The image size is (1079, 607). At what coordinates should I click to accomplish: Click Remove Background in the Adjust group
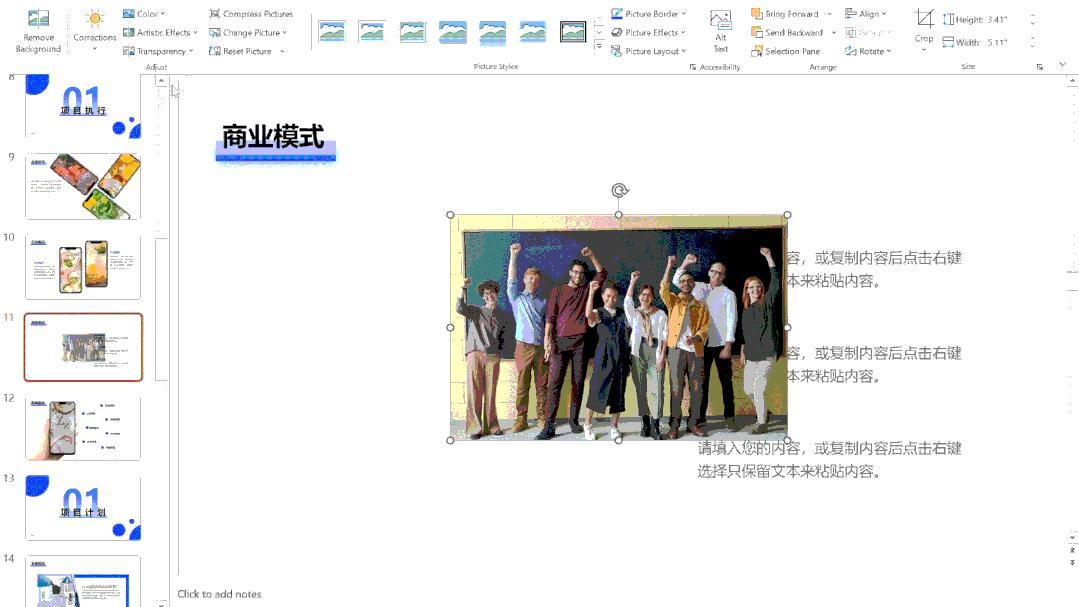click(x=37, y=30)
